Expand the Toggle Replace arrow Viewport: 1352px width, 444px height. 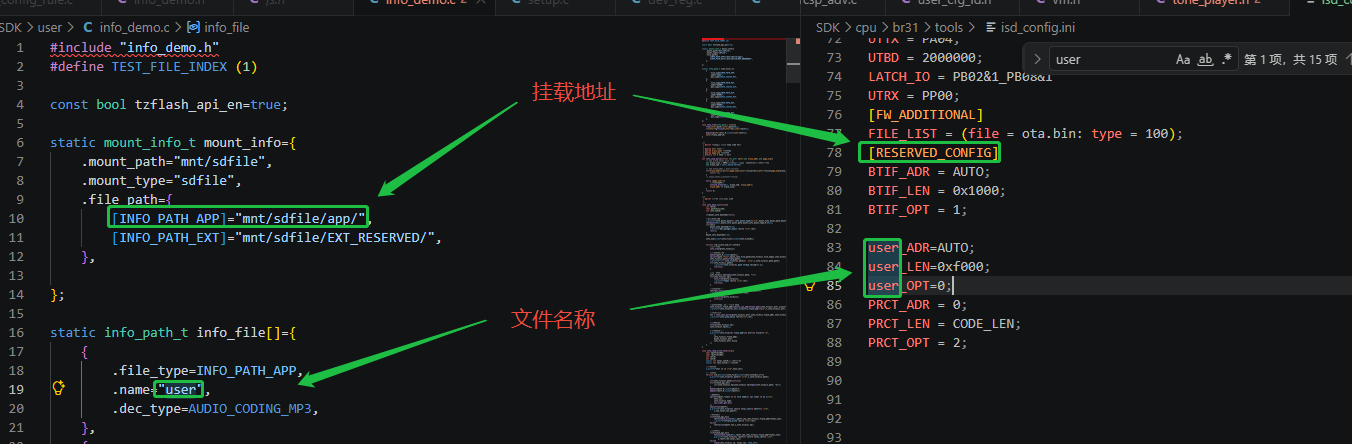click(x=1037, y=59)
